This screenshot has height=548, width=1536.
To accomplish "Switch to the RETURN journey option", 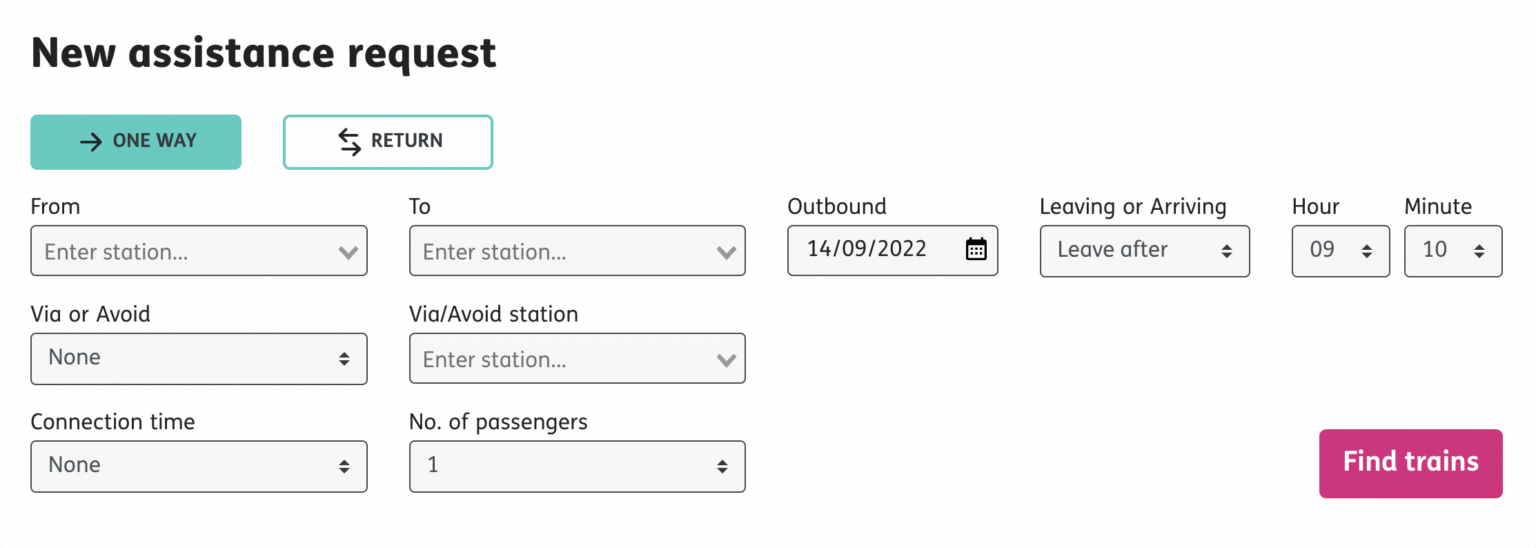I will [388, 142].
